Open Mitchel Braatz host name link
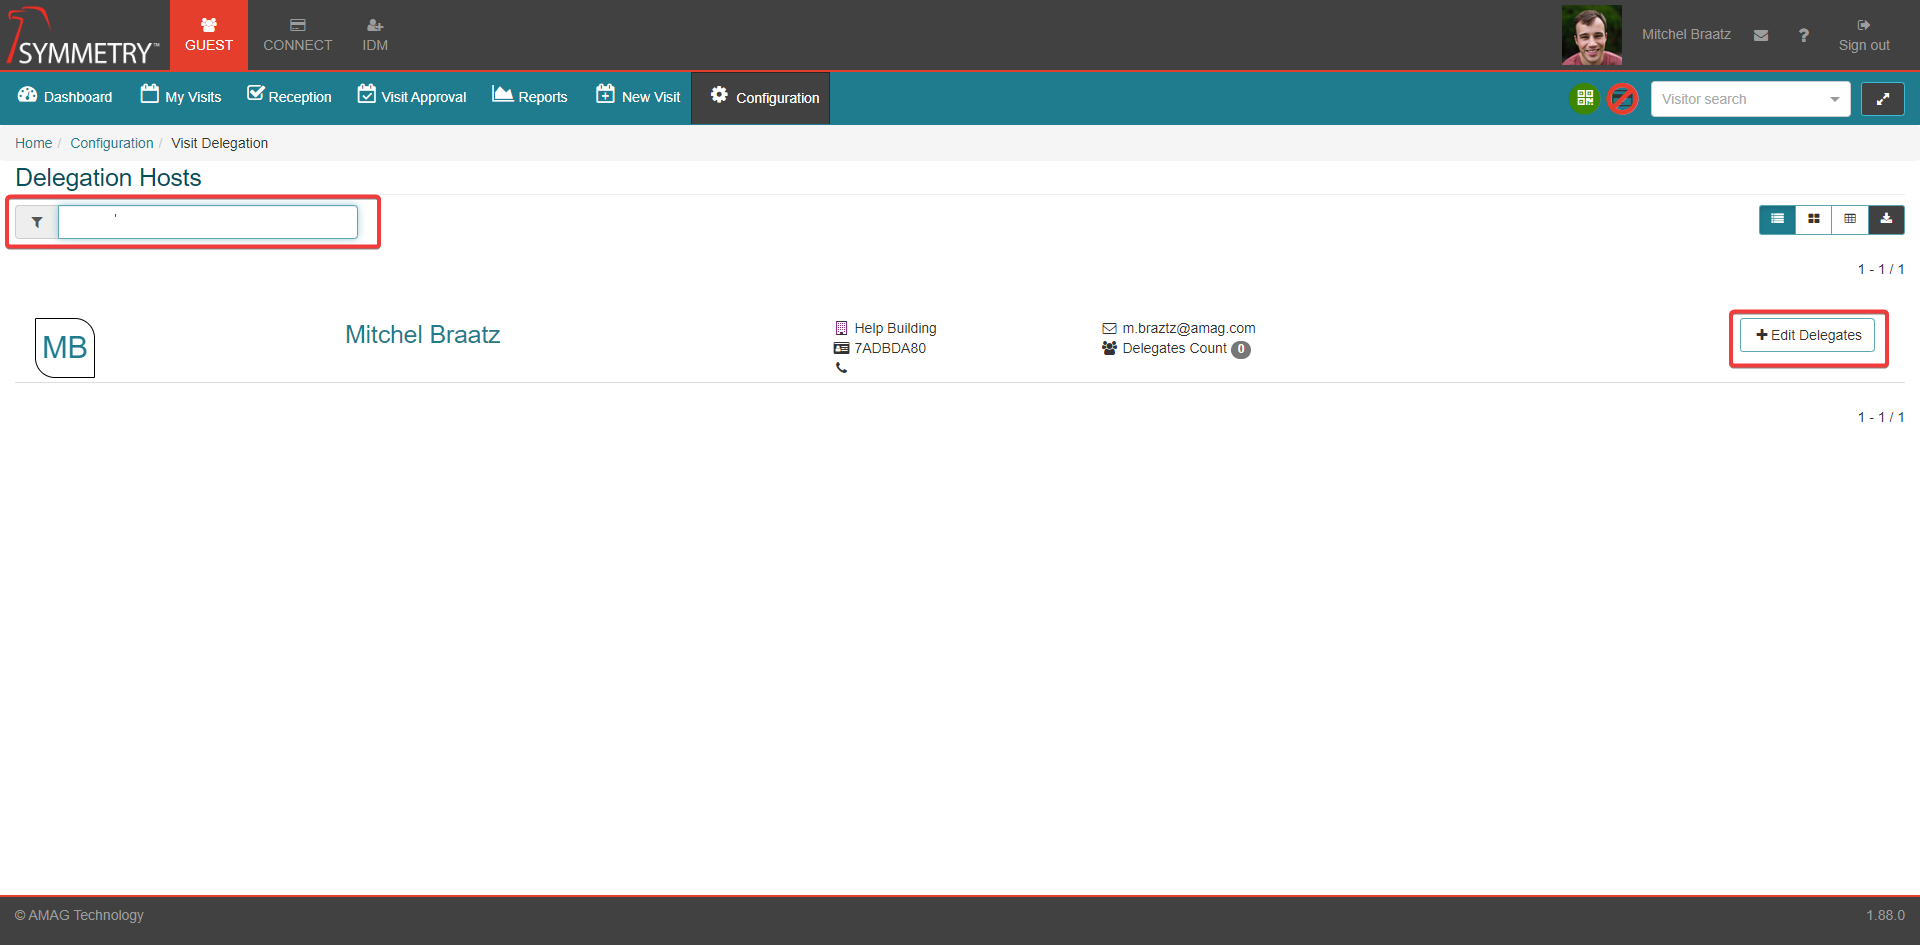Viewport: 1920px width, 945px height. coord(423,335)
